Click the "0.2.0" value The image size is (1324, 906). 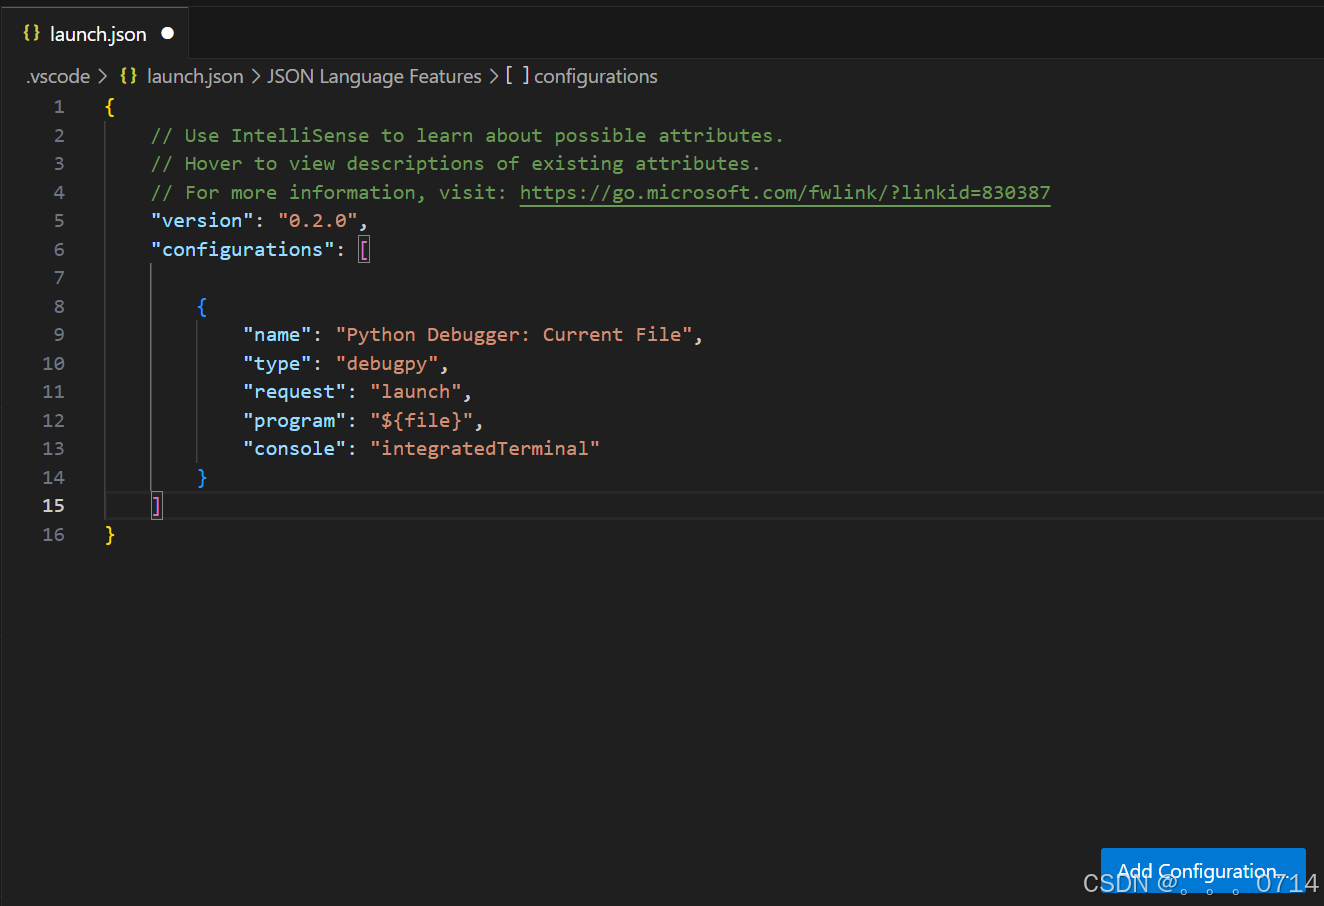pos(318,221)
